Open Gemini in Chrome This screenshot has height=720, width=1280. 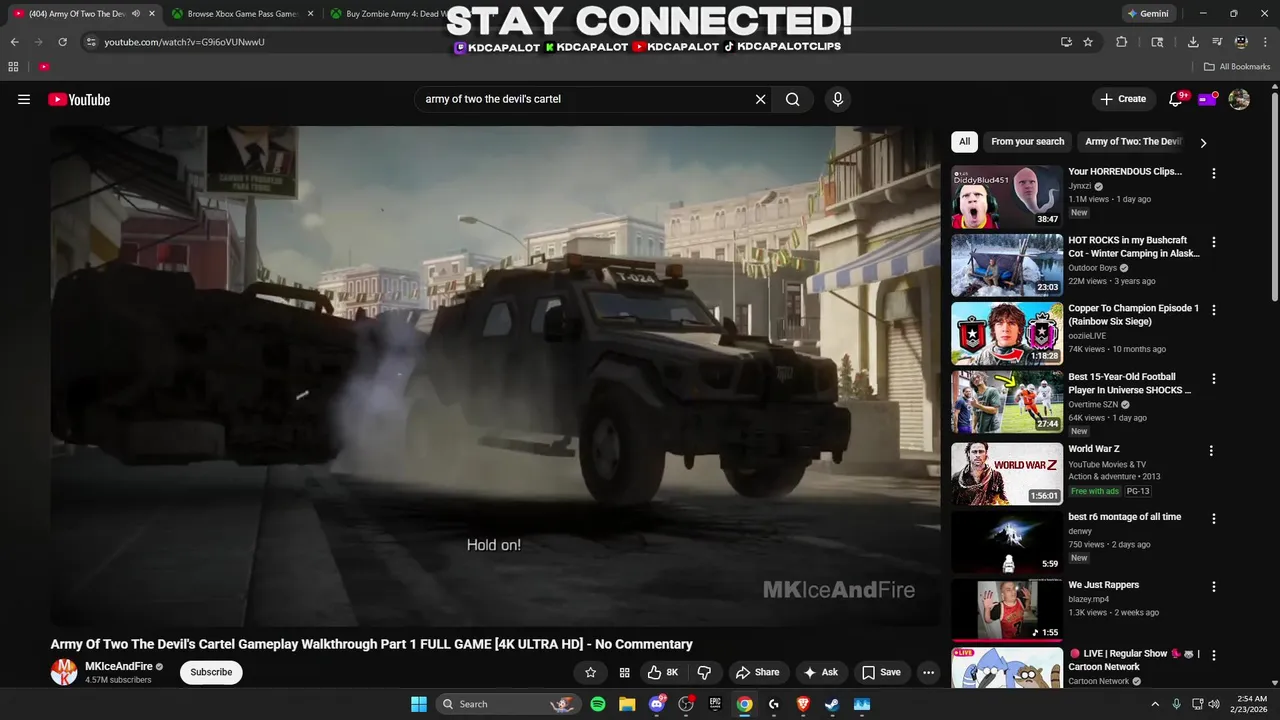pos(1148,14)
